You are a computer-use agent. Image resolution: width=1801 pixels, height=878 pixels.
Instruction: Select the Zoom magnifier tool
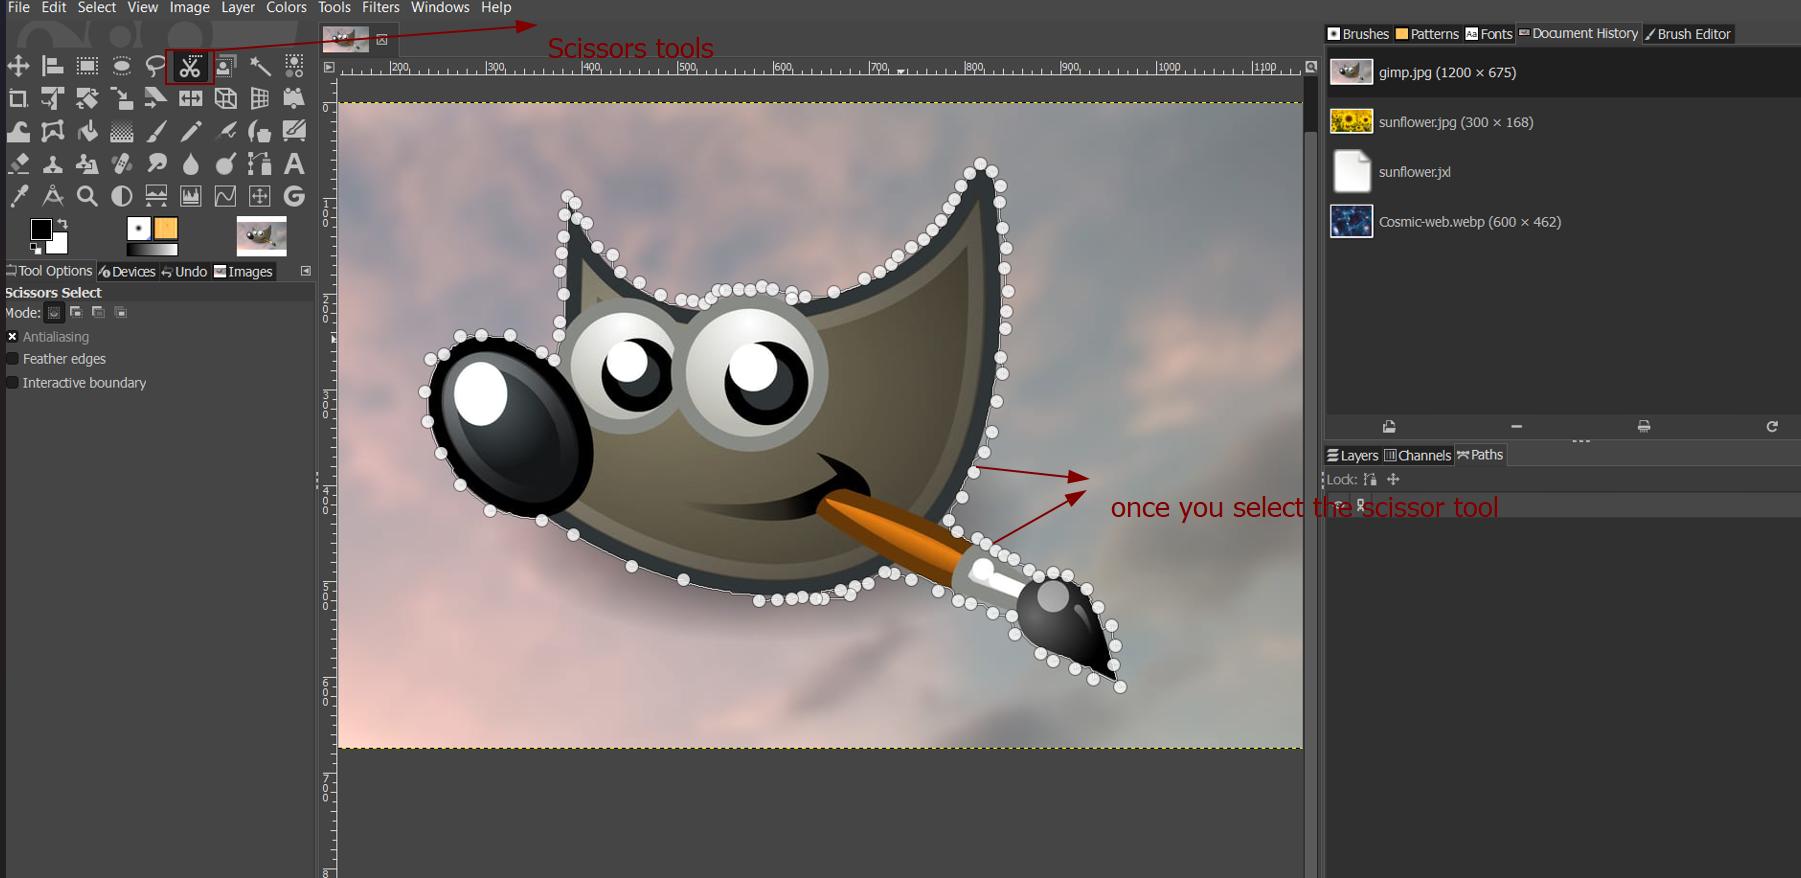tap(87, 196)
